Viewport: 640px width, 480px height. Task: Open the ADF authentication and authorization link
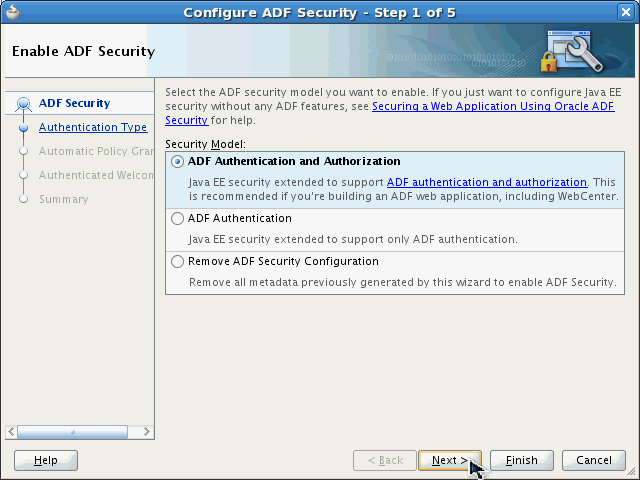tap(487, 182)
